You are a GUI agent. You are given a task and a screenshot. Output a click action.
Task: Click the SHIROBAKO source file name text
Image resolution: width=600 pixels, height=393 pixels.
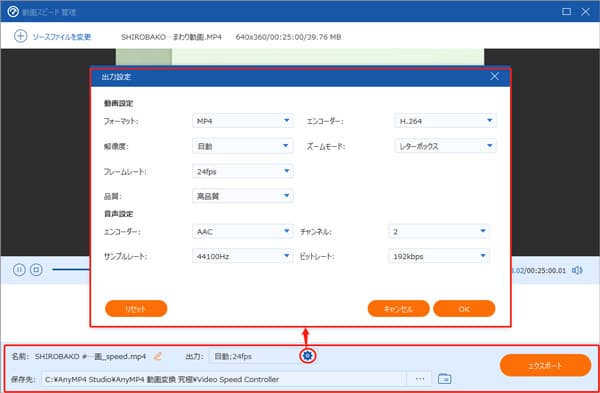pos(171,37)
